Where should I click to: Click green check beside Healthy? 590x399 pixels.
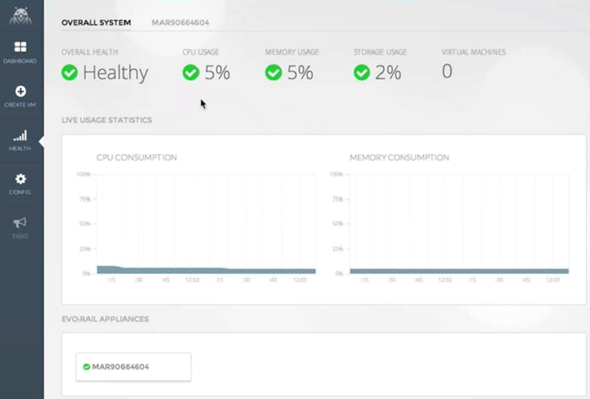click(70, 72)
